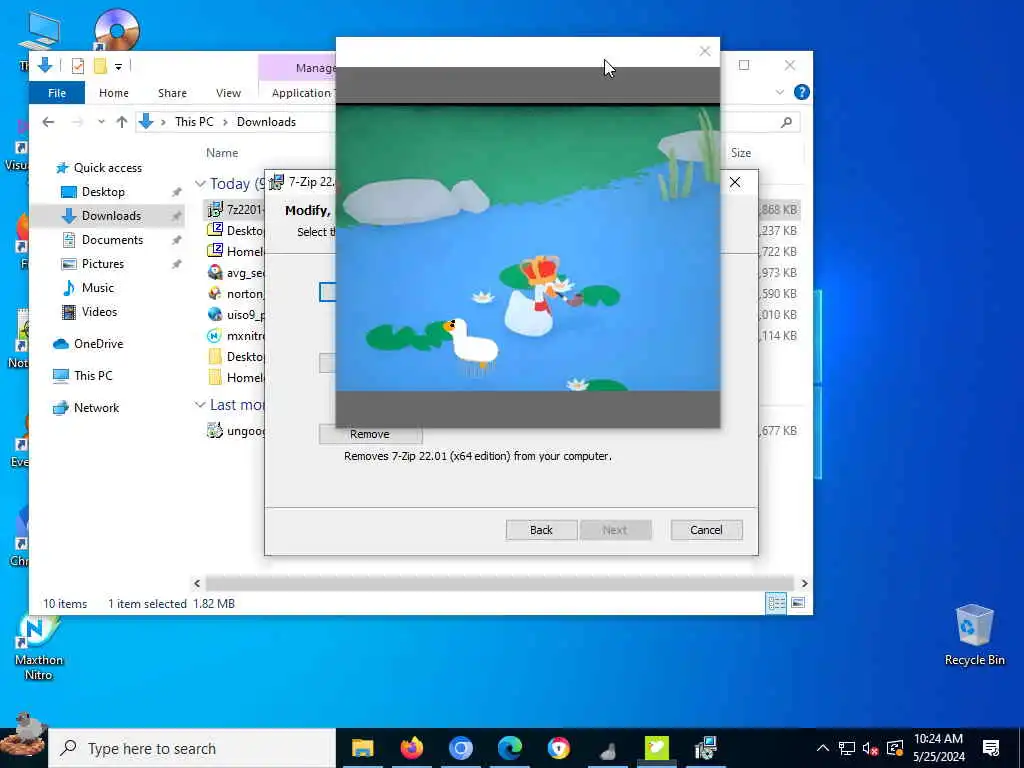Click the Explorer search magnifier icon
The image size is (1024, 768).
[x=786, y=122]
